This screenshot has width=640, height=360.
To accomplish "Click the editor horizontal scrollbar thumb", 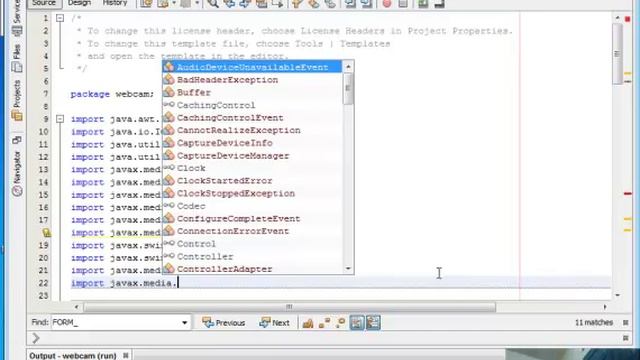I will coord(289,307).
